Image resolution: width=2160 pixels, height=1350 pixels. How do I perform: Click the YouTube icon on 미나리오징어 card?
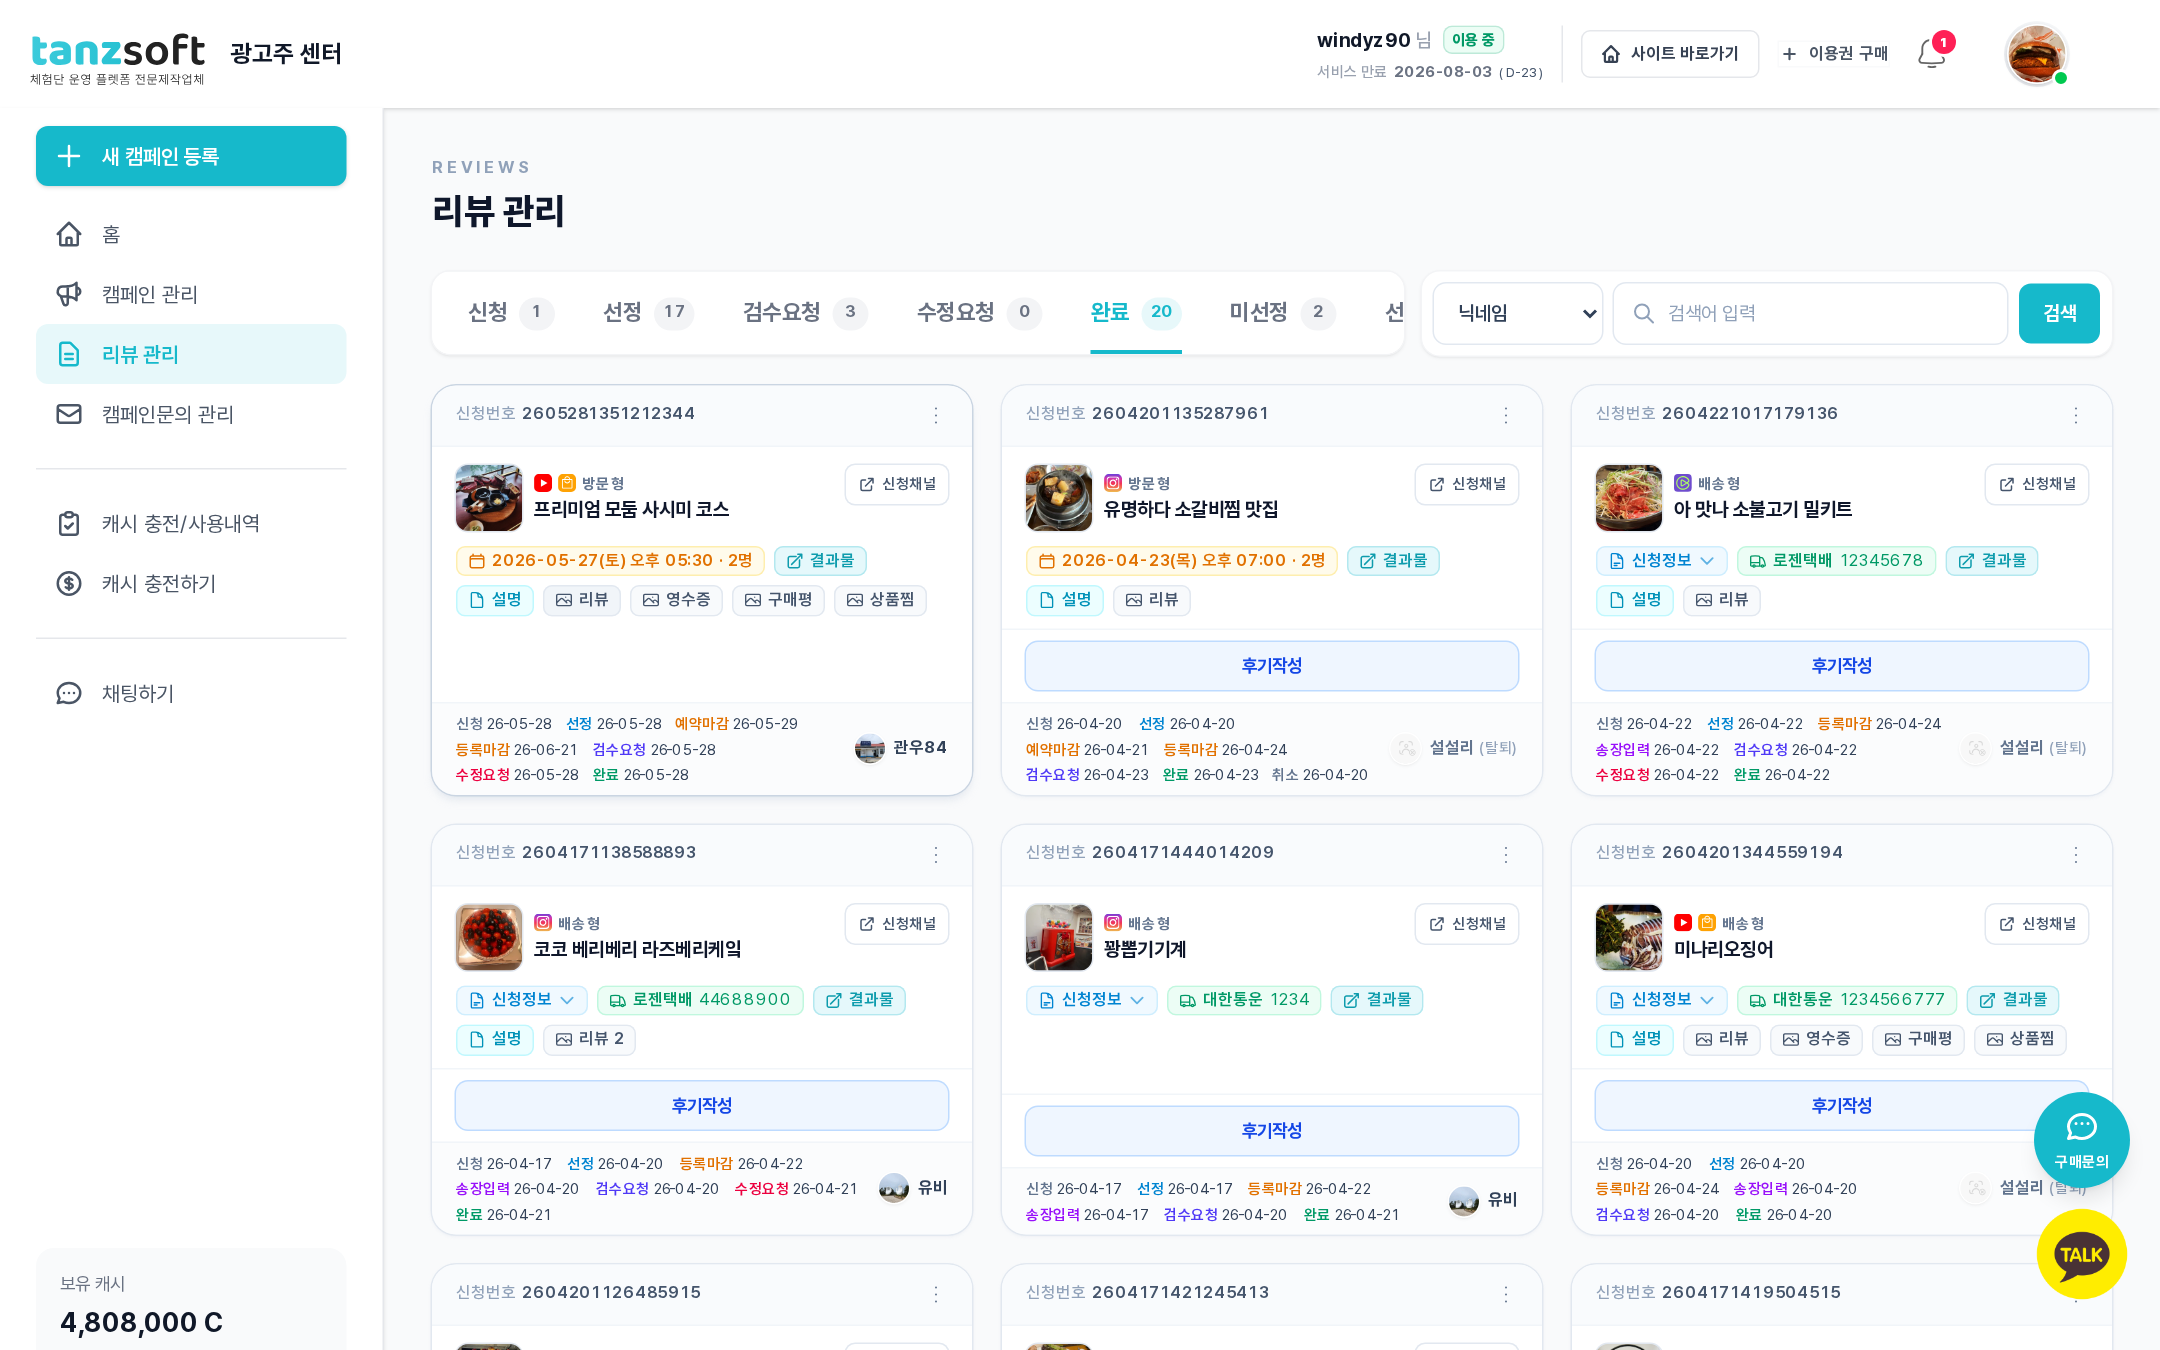coord(1683,923)
